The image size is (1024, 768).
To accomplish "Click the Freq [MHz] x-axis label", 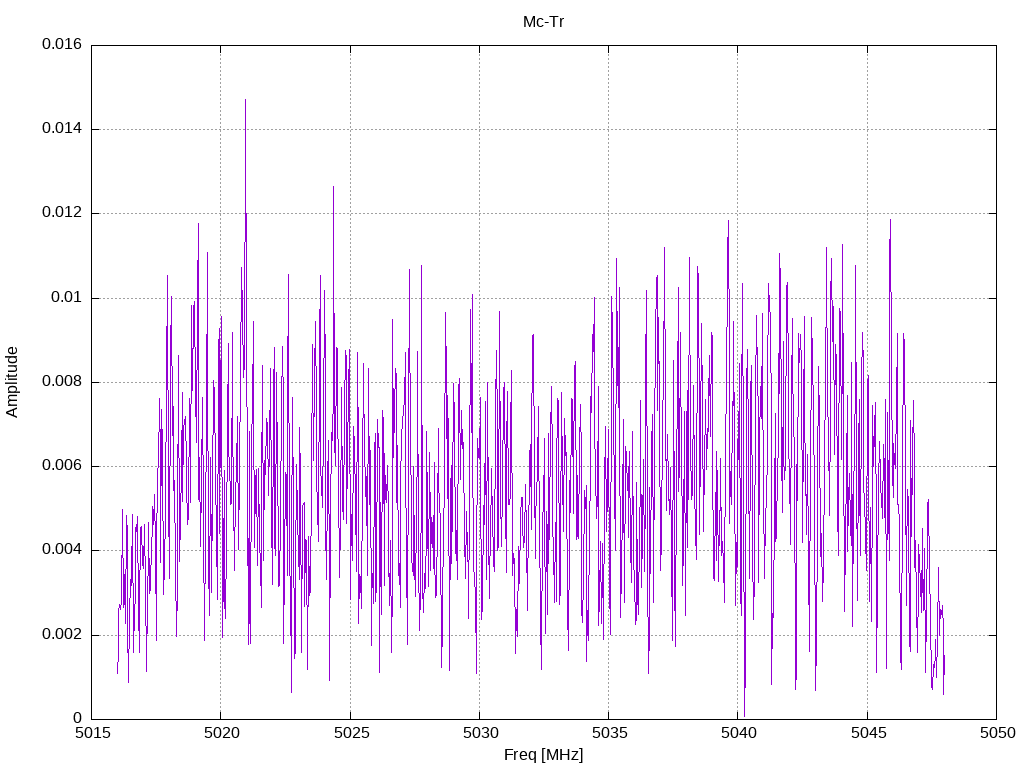I will (x=543, y=755).
